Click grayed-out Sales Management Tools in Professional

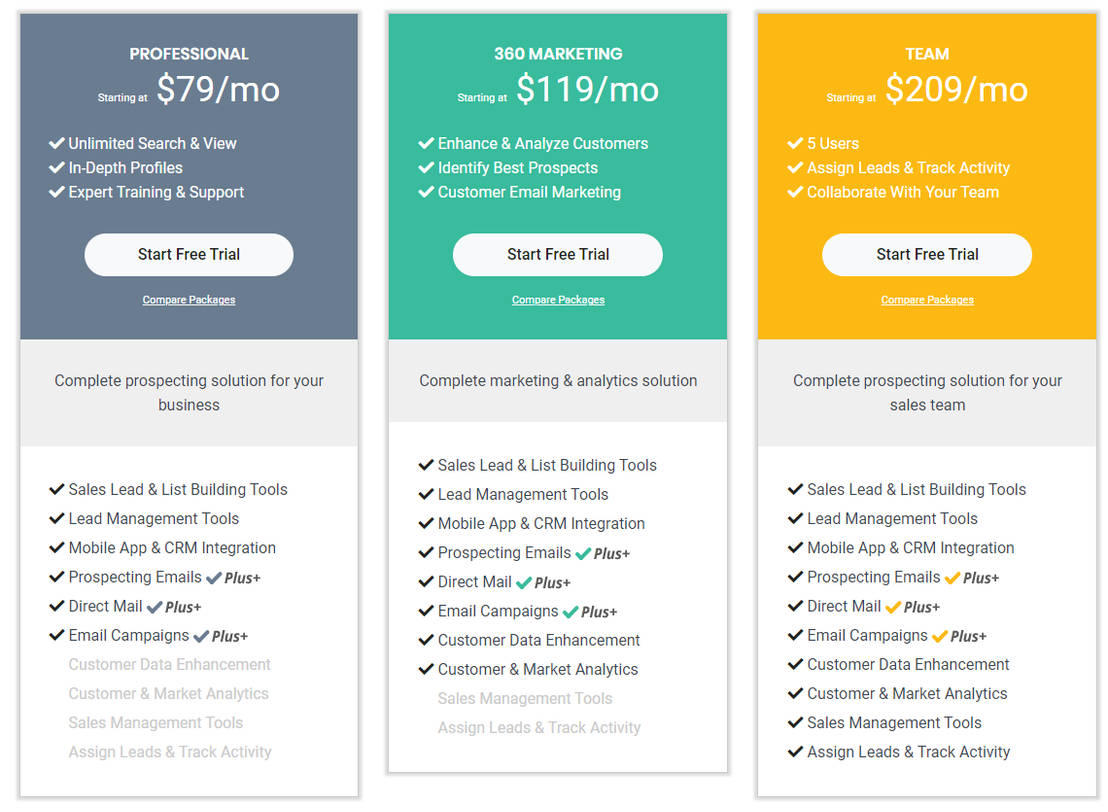click(156, 723)
